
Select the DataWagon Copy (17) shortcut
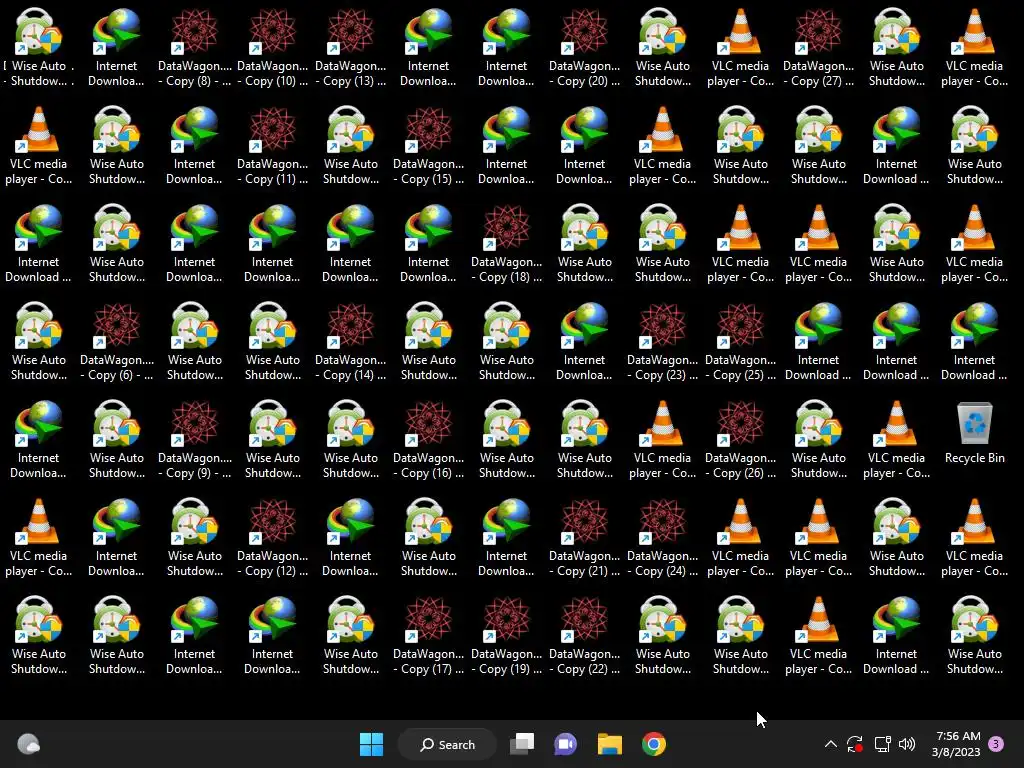428,635
